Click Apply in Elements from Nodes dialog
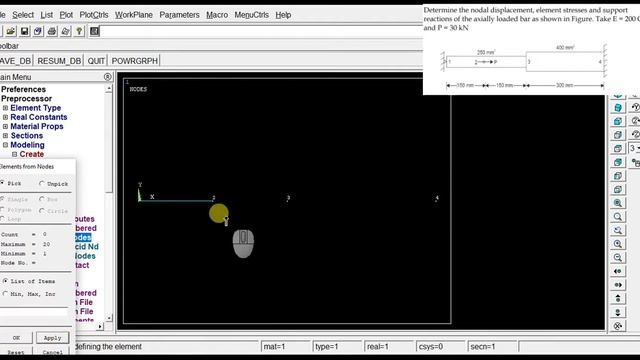Image resolution: width=640 pixels, height=360 pixels. tap(53, 338)
